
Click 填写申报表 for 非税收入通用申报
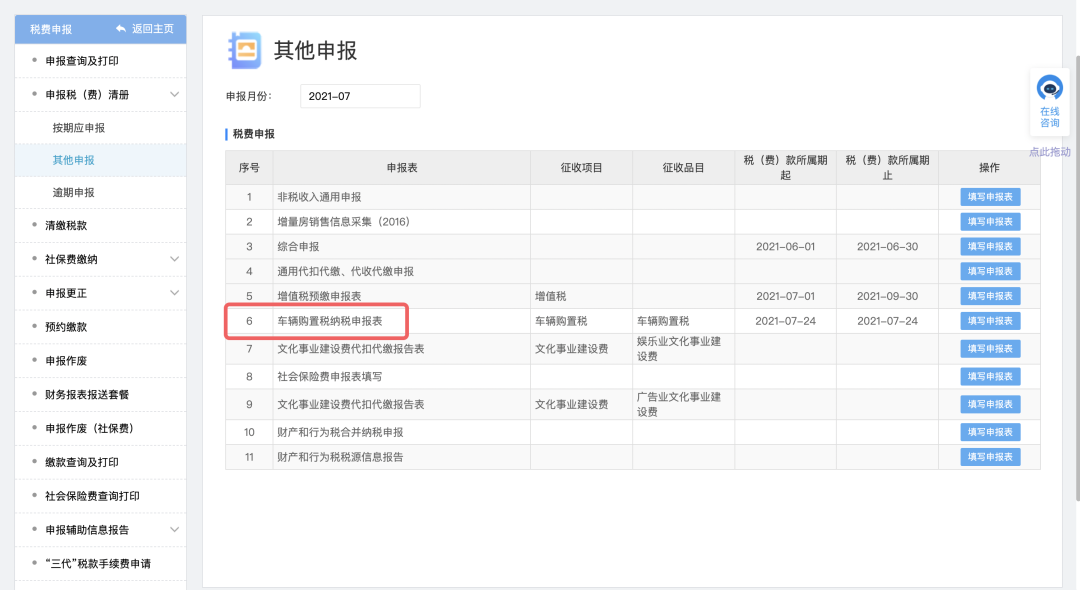click(990, 197)
